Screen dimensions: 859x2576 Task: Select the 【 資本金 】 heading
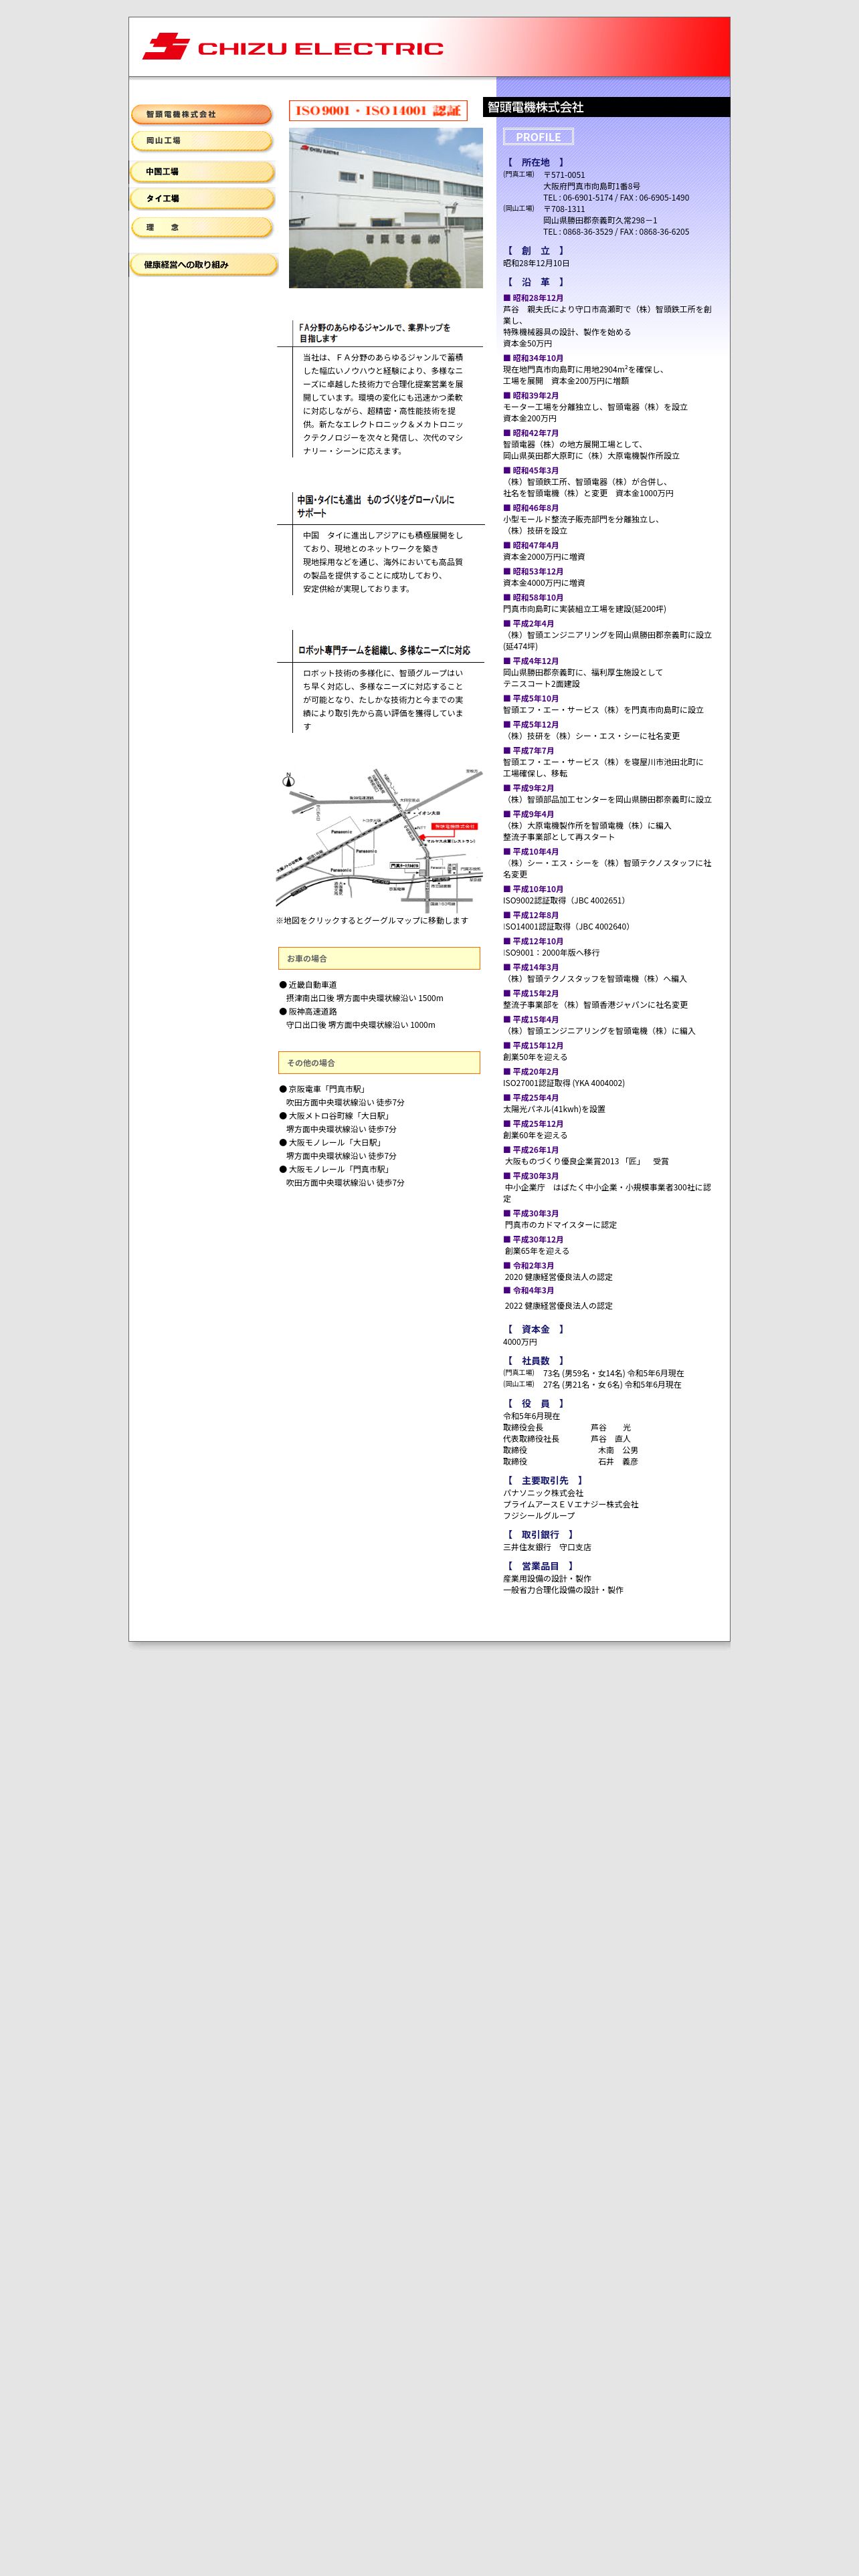(535, 1330)
